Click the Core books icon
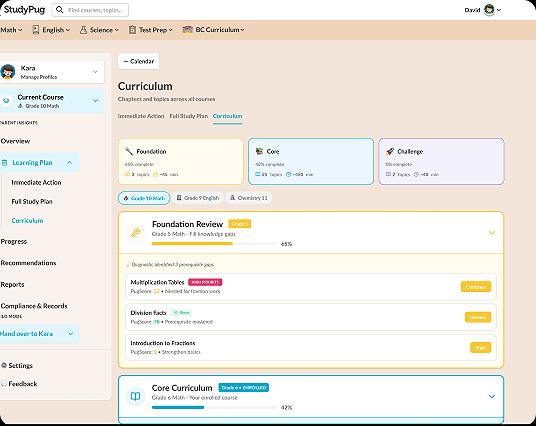The width and height of the screenshot is (536, 426). coord(259,151)
